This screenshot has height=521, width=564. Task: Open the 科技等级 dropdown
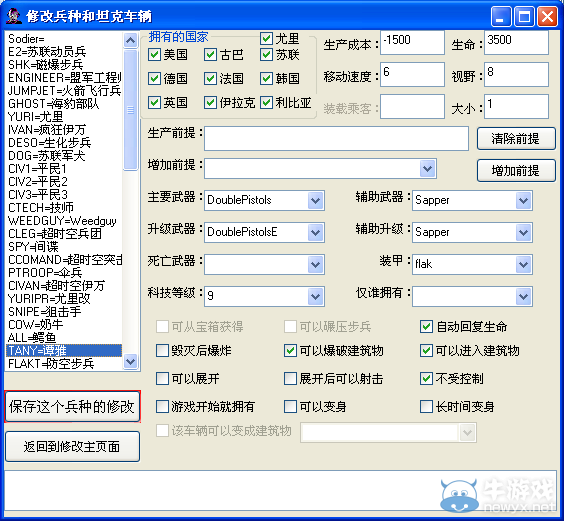(315, 296)
